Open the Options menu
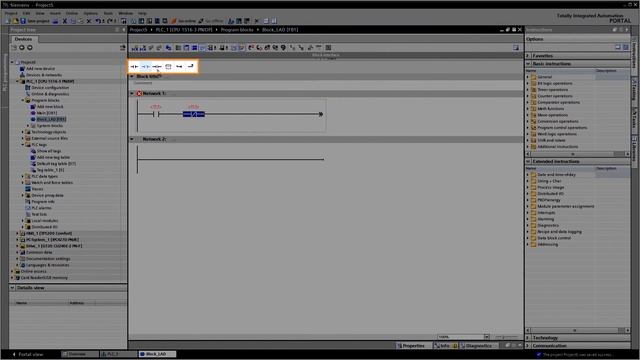The image size is (640, 360). [x=90, y=13]
